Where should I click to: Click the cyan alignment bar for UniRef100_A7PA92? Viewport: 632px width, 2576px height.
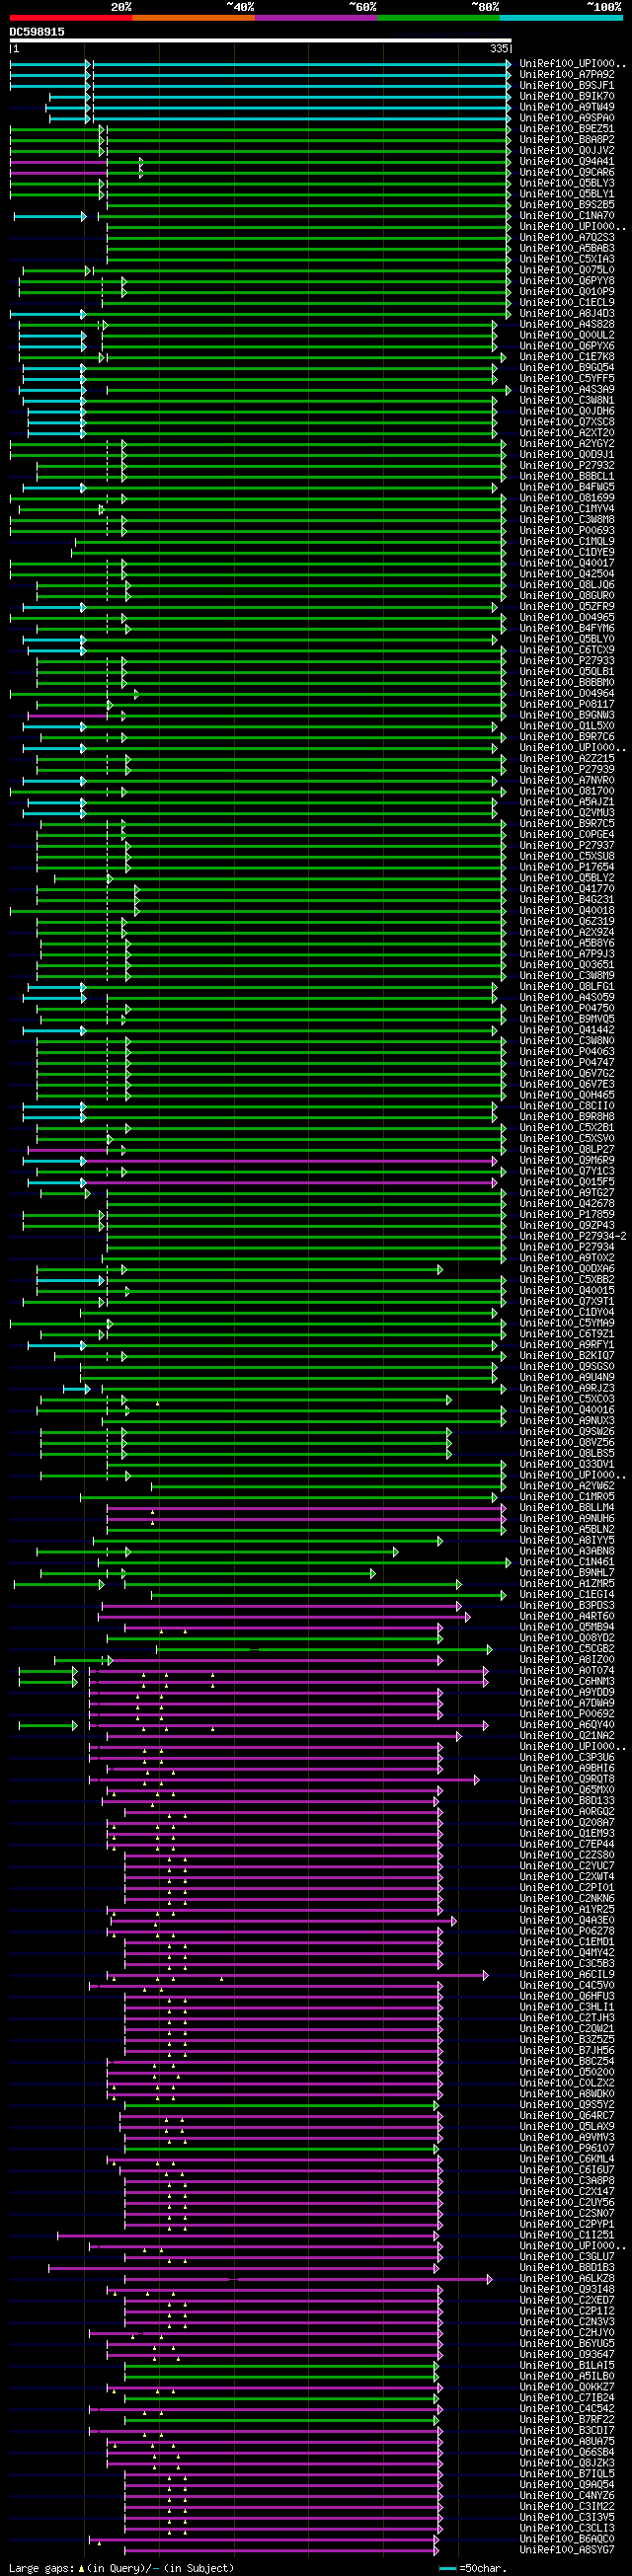[260, 74]
